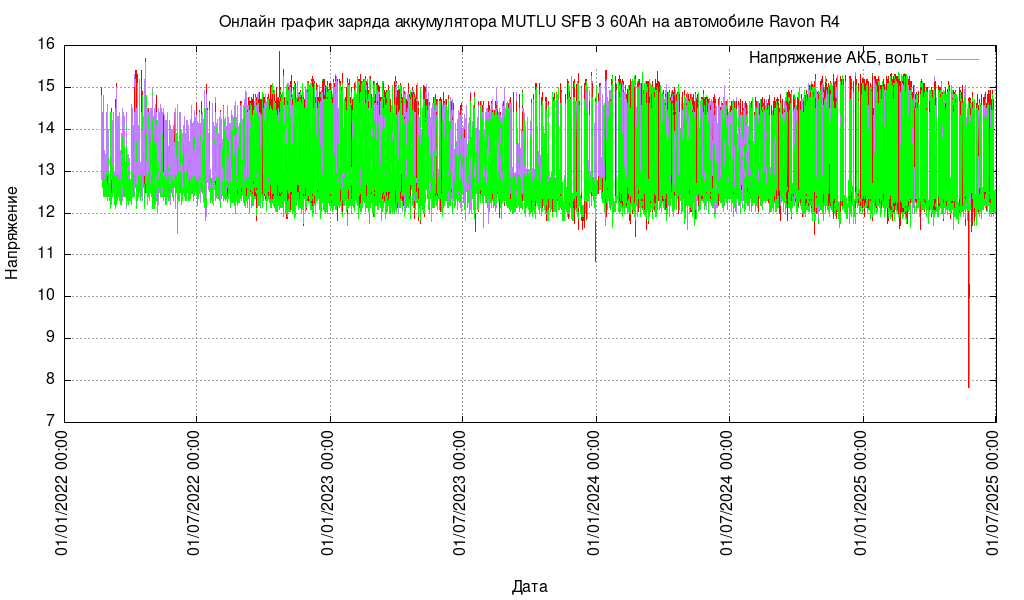Click the date label 01/01/2022 00:00

pyautogui.click(x=61, y=493)
